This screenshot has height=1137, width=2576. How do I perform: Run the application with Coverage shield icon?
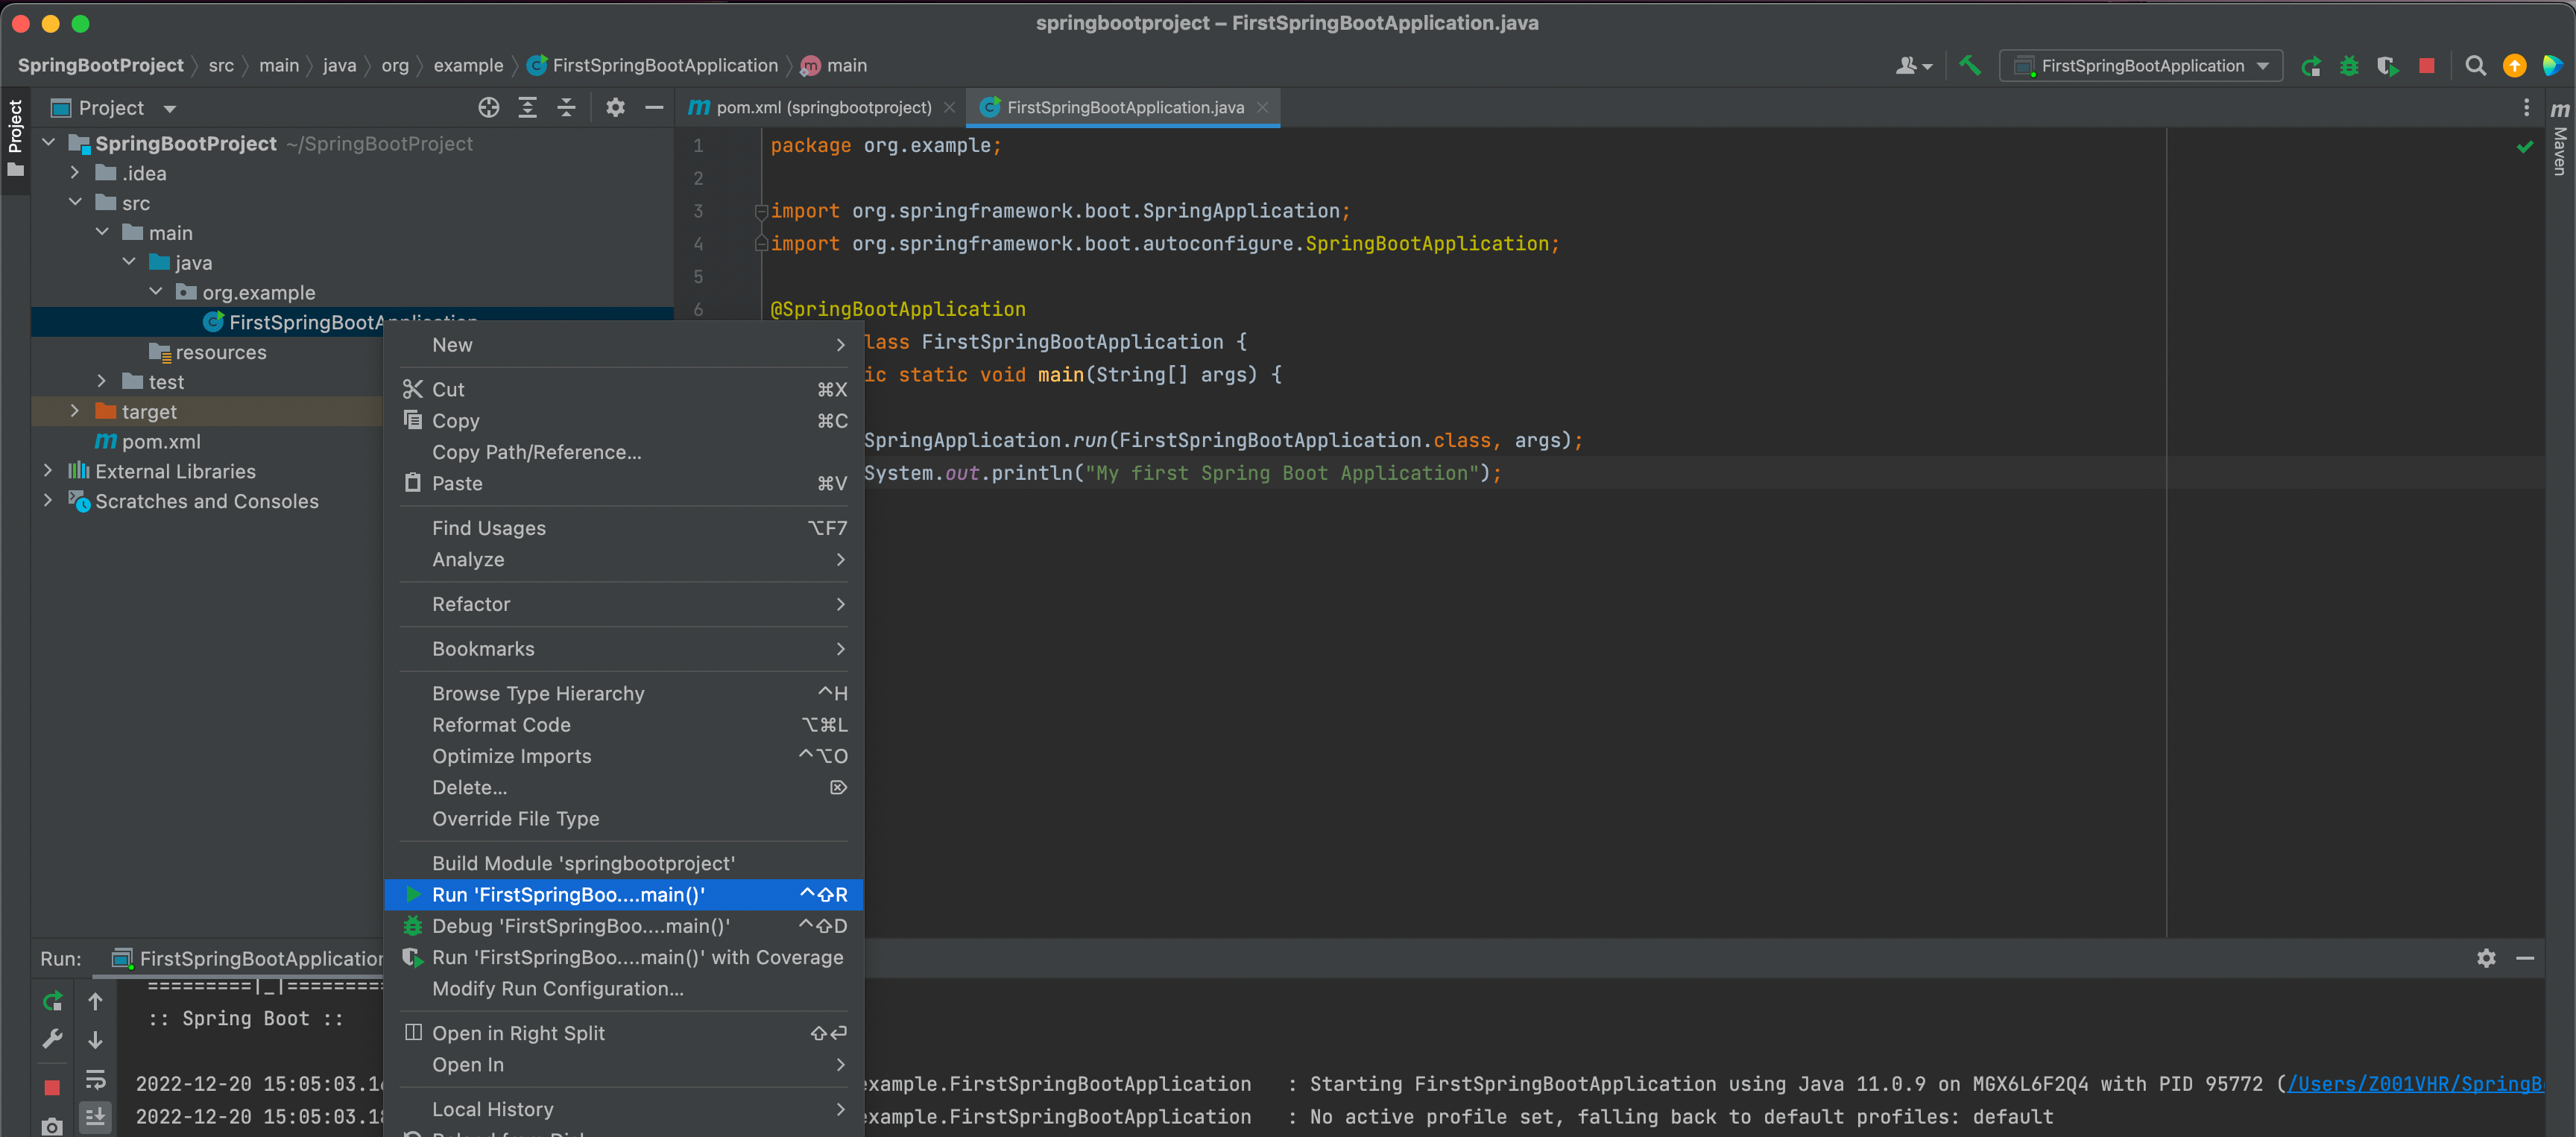[x=2388, y=65]
